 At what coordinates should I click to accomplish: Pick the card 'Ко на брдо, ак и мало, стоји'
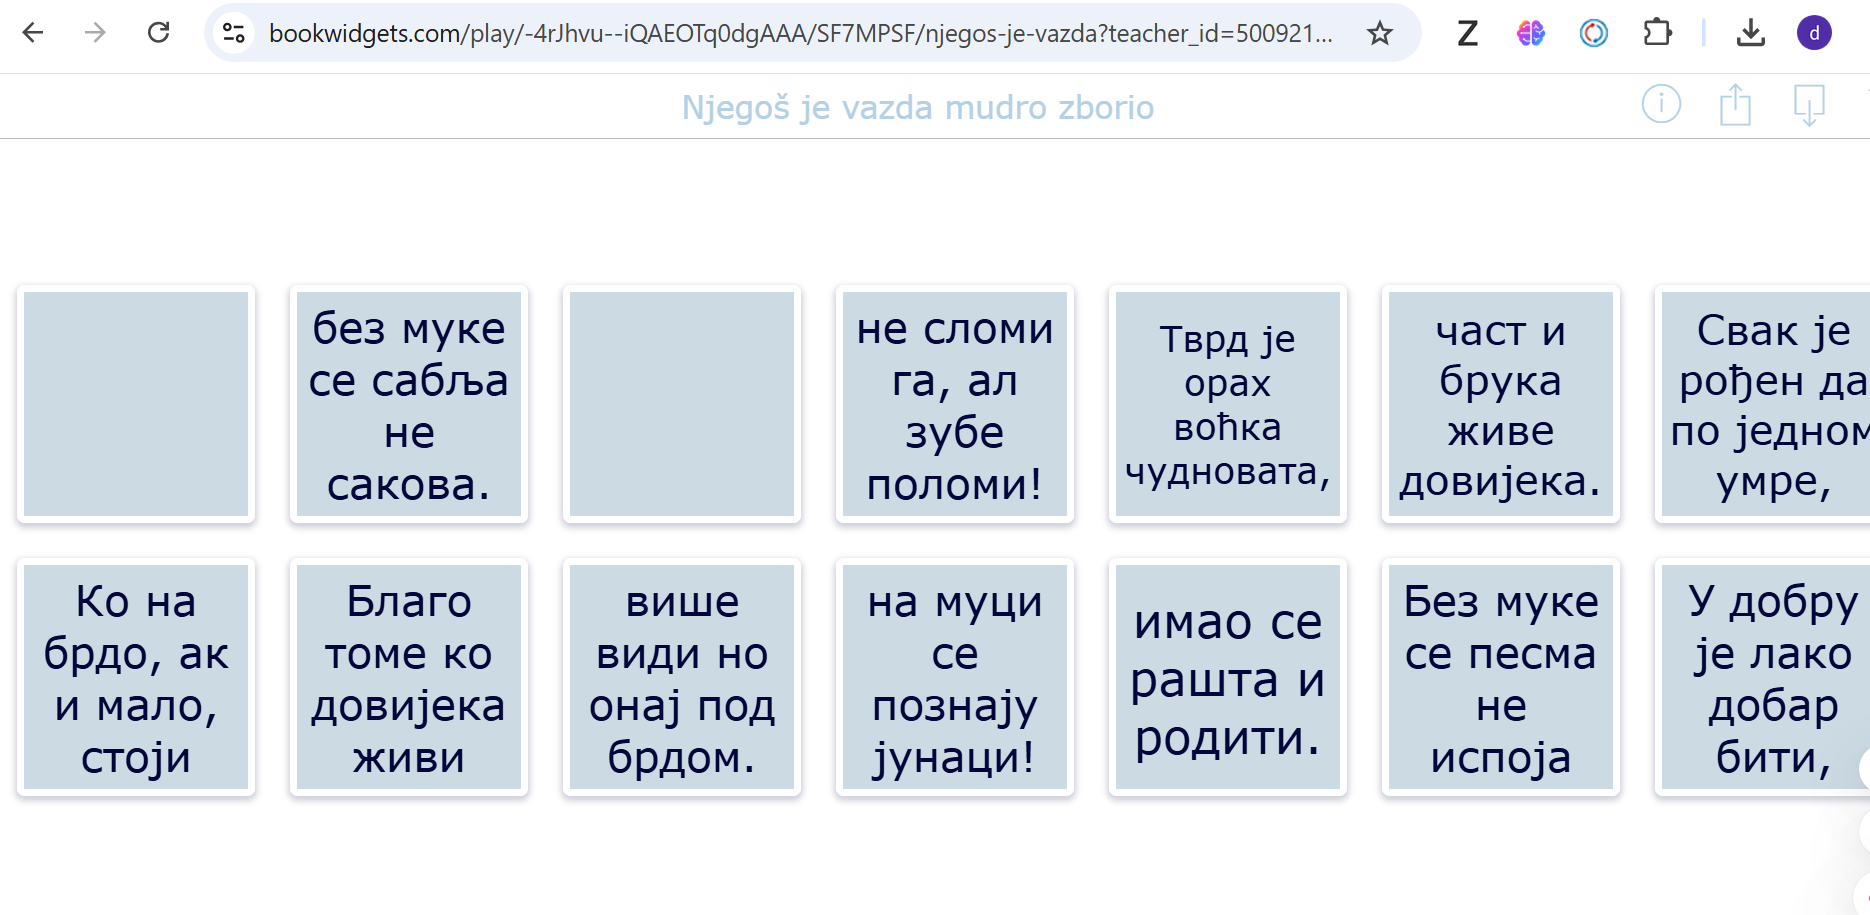(x=136, y=677)
